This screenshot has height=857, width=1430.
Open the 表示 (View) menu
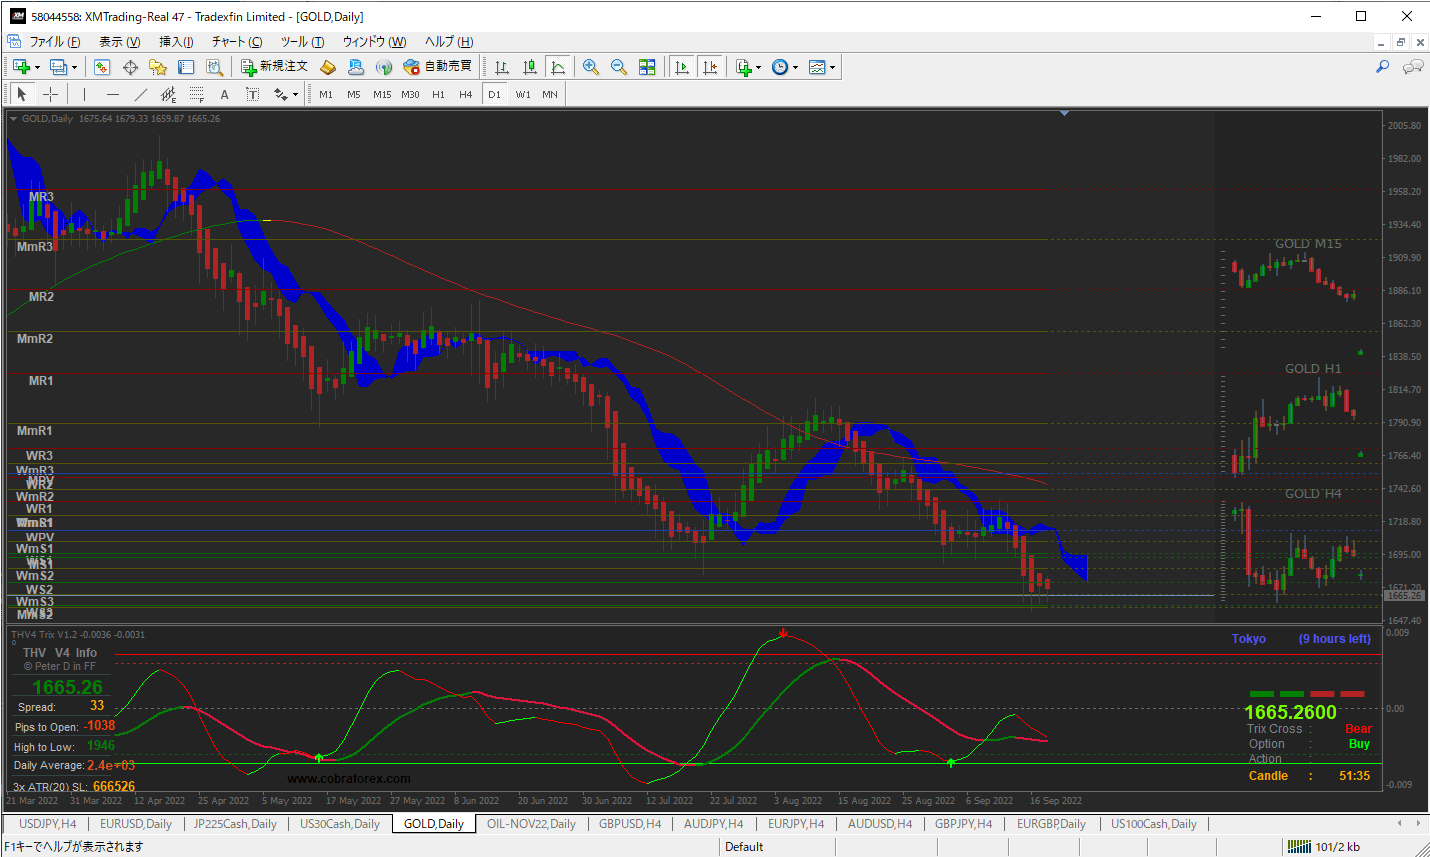coord(119,41)
